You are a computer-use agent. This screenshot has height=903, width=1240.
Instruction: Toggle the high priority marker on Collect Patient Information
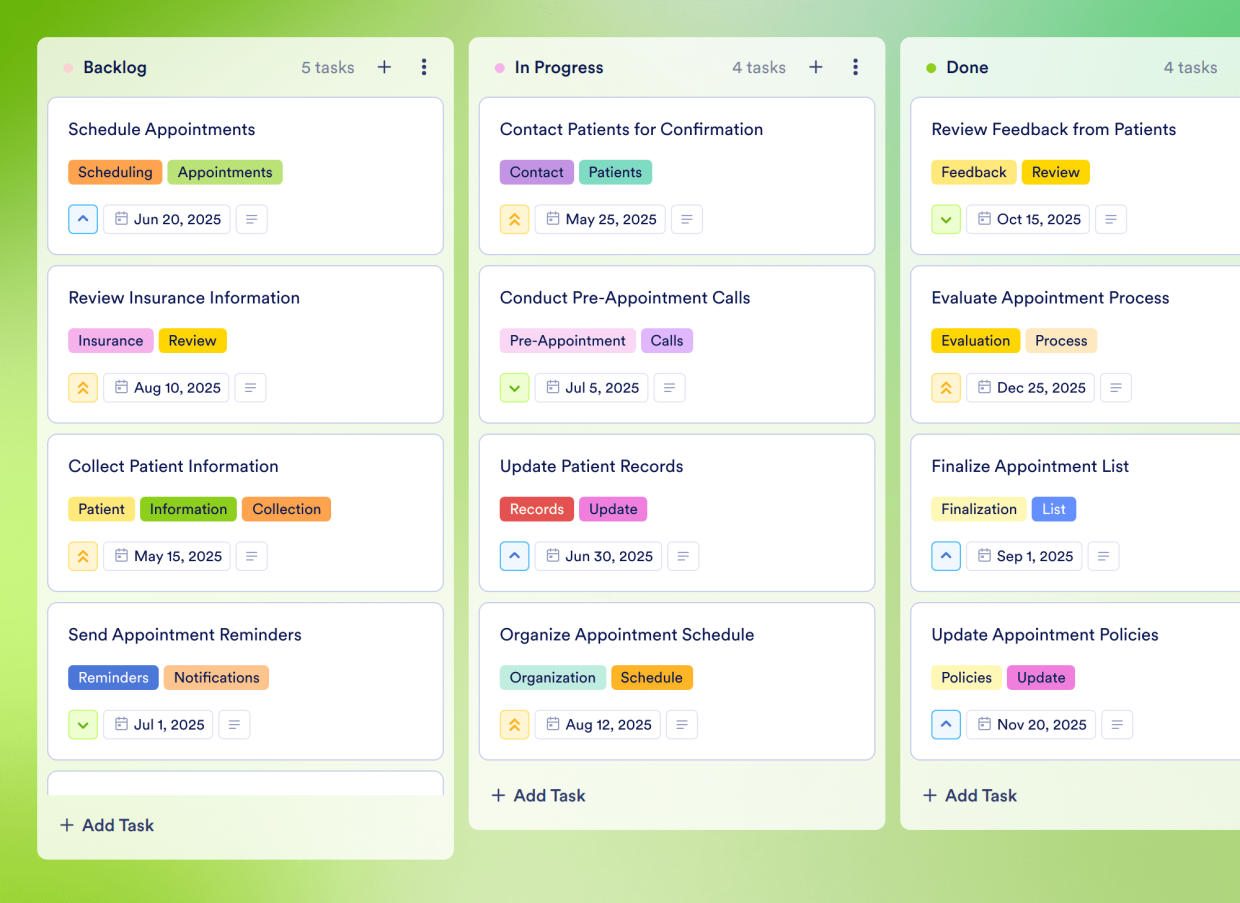[83, 556]
